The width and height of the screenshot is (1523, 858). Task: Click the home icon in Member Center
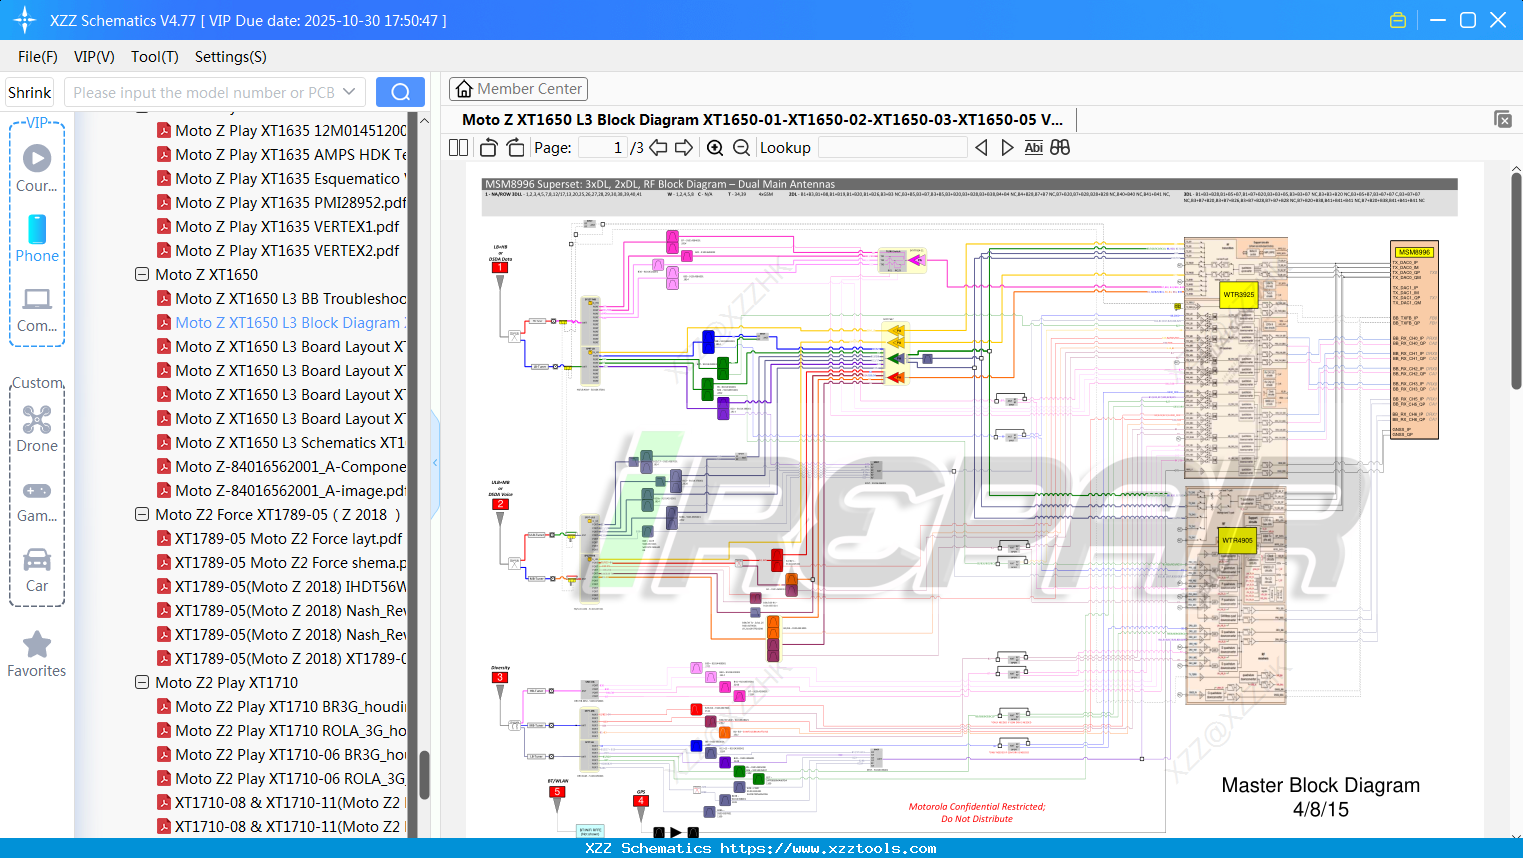(464, 89)
